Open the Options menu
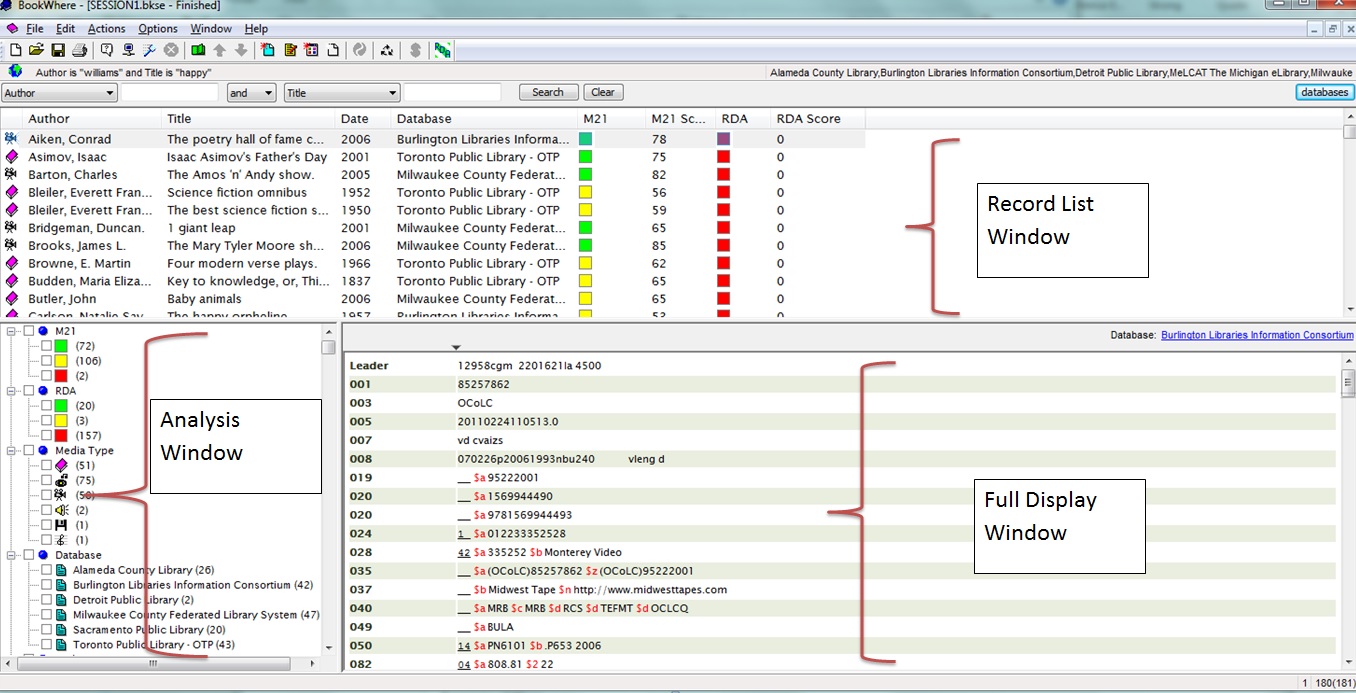This screenshot has height=693, width=1356. 158,29
